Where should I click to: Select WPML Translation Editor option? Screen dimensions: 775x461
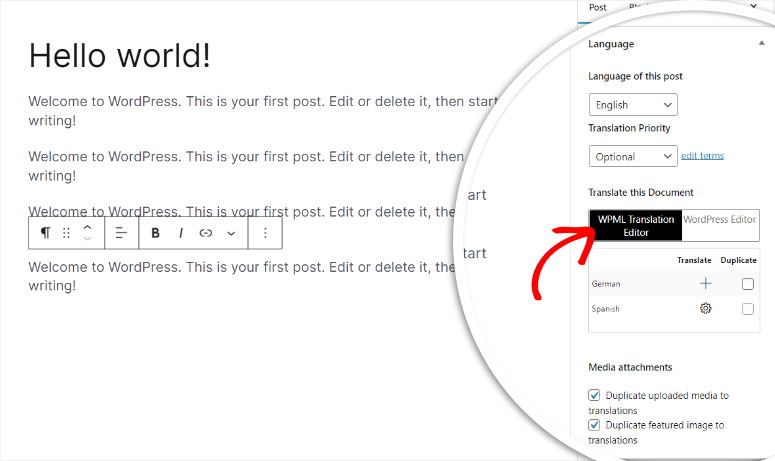[x=636, y=225]
